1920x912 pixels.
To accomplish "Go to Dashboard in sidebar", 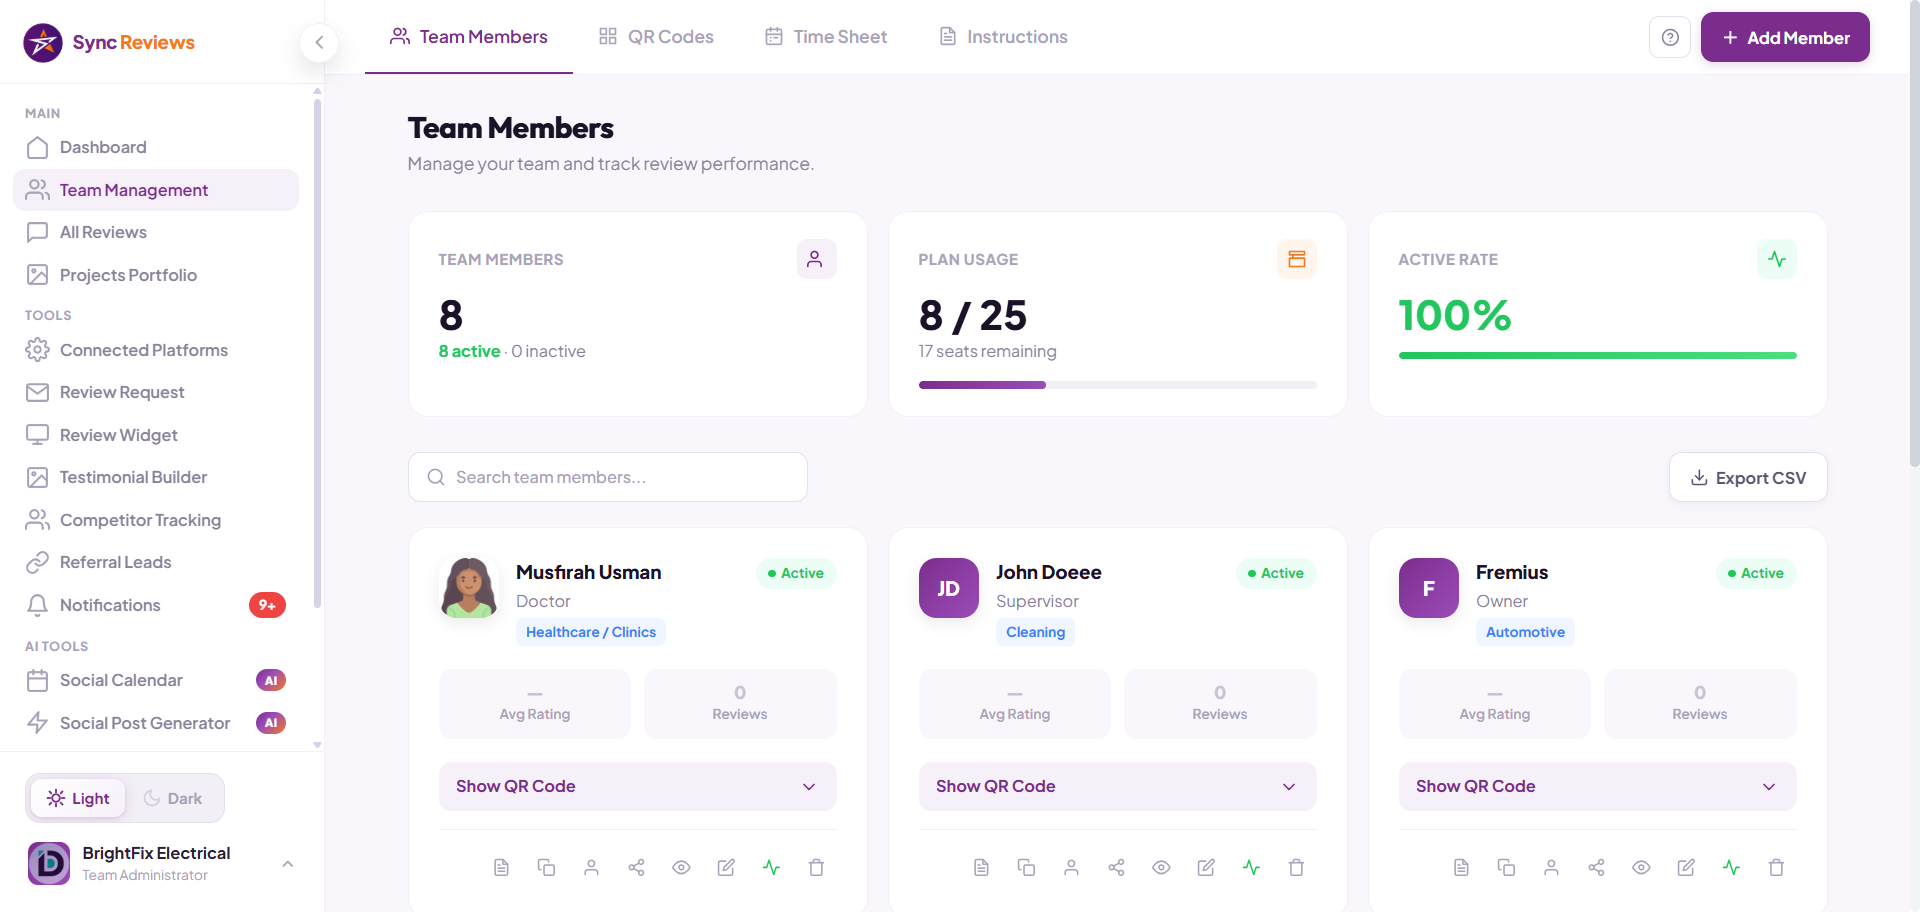I will click(x=156, y=147).
